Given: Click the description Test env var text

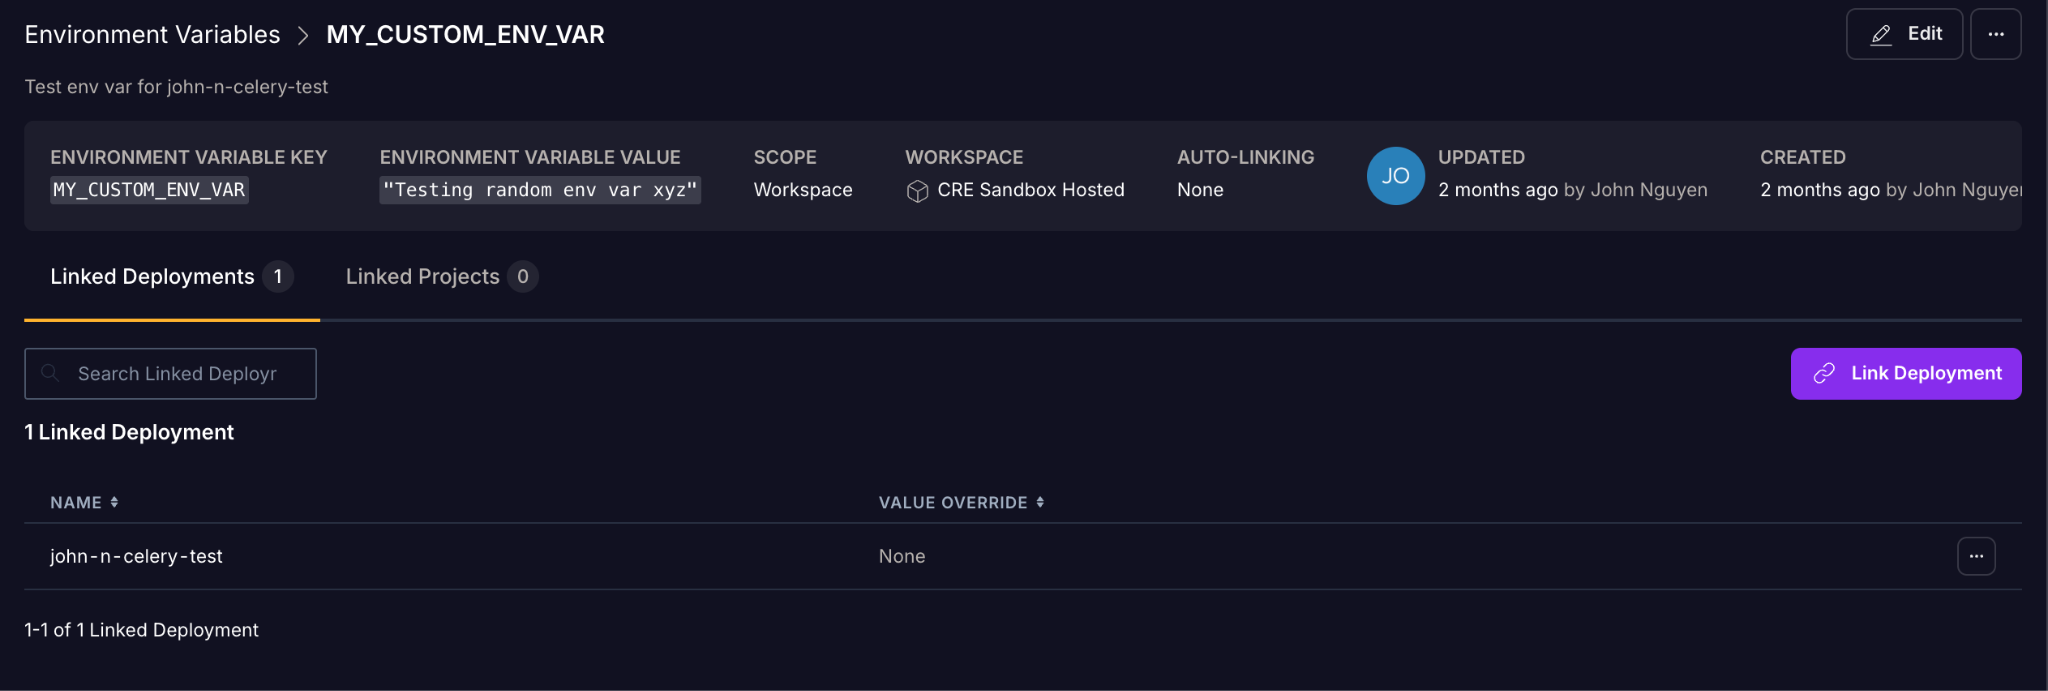Looking at the screenshot, I should (x=176, y=87).
